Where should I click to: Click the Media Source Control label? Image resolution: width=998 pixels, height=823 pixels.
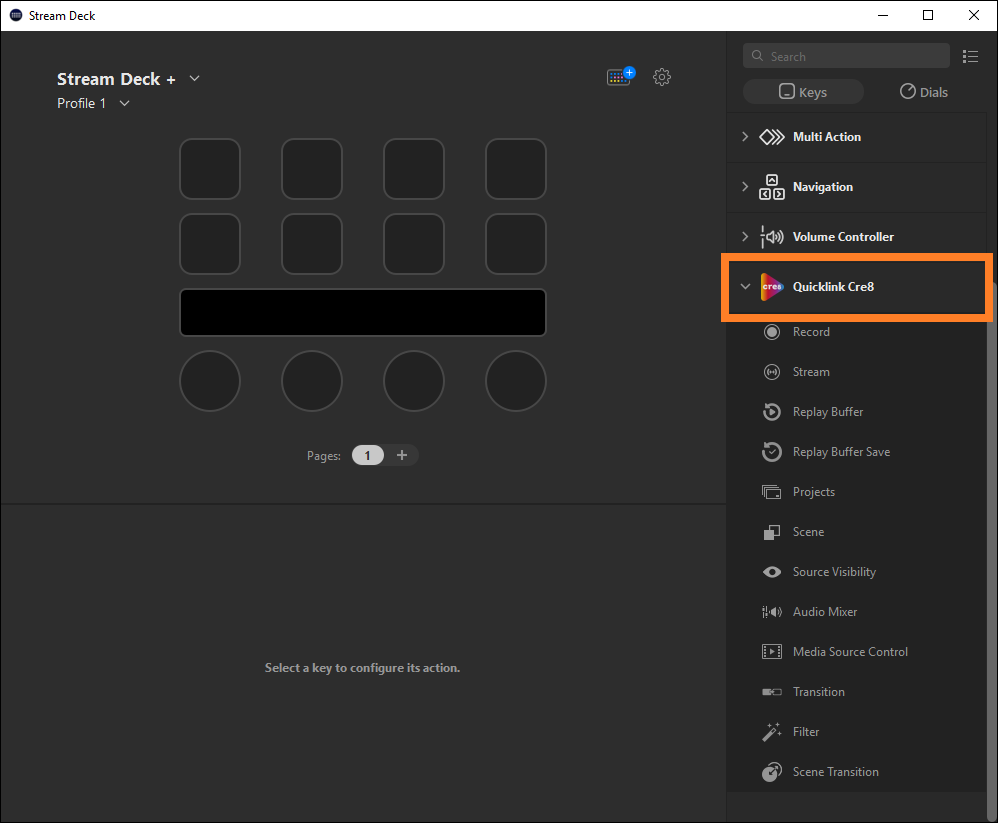pos(850,652)
